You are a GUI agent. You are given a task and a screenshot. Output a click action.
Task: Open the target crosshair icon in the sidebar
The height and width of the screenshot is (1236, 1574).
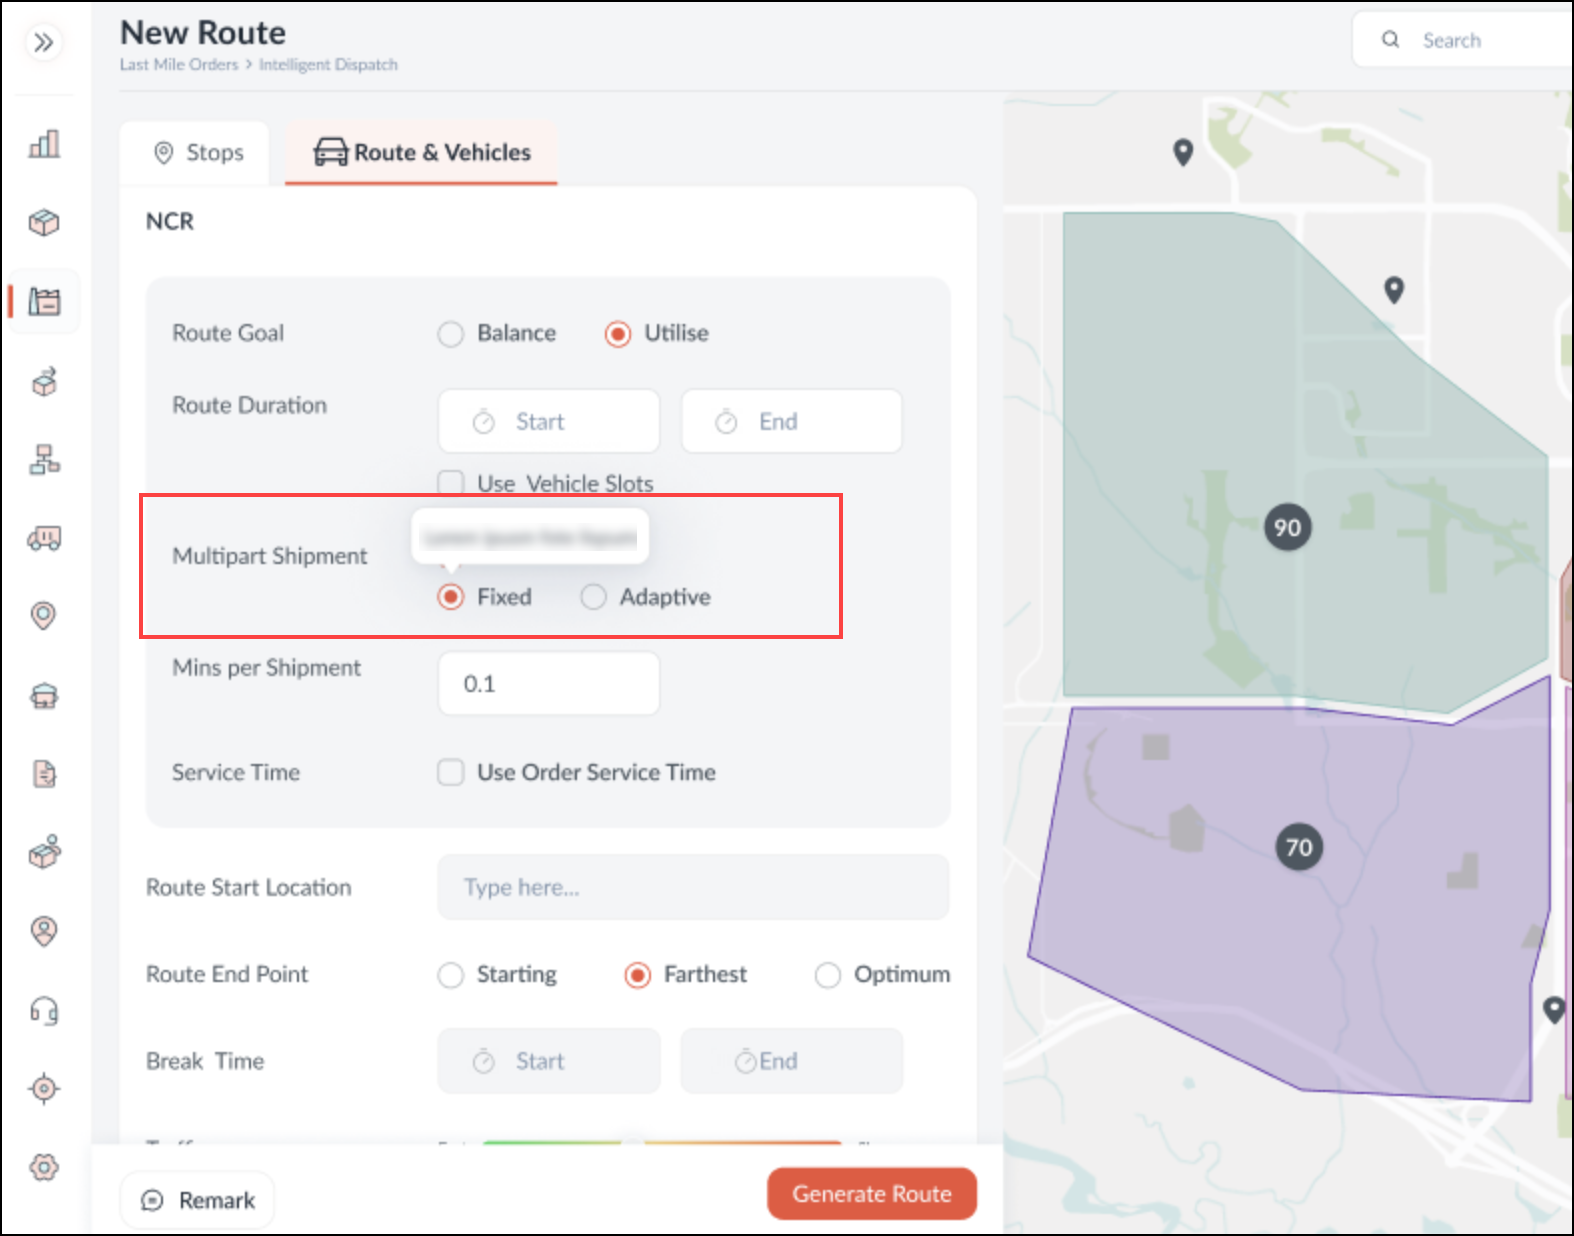[x=44, y=1088]
